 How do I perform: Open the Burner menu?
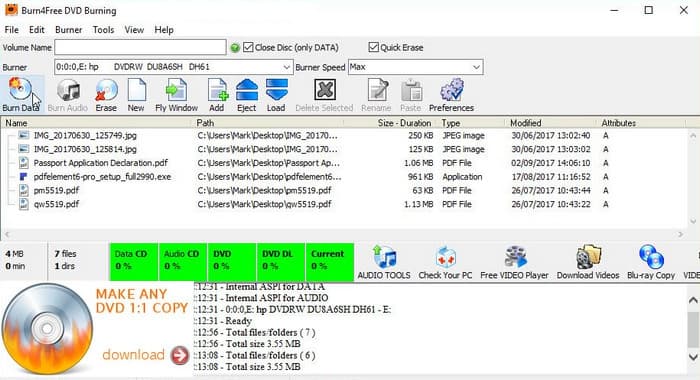[68, 30]
